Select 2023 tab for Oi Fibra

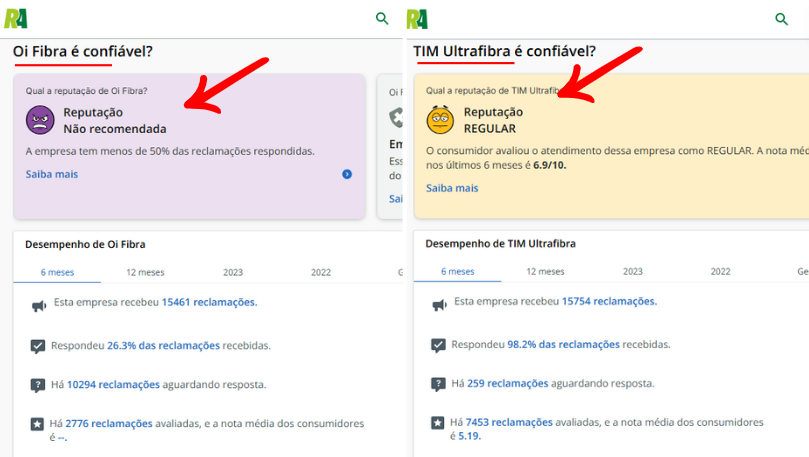point(233,272)
